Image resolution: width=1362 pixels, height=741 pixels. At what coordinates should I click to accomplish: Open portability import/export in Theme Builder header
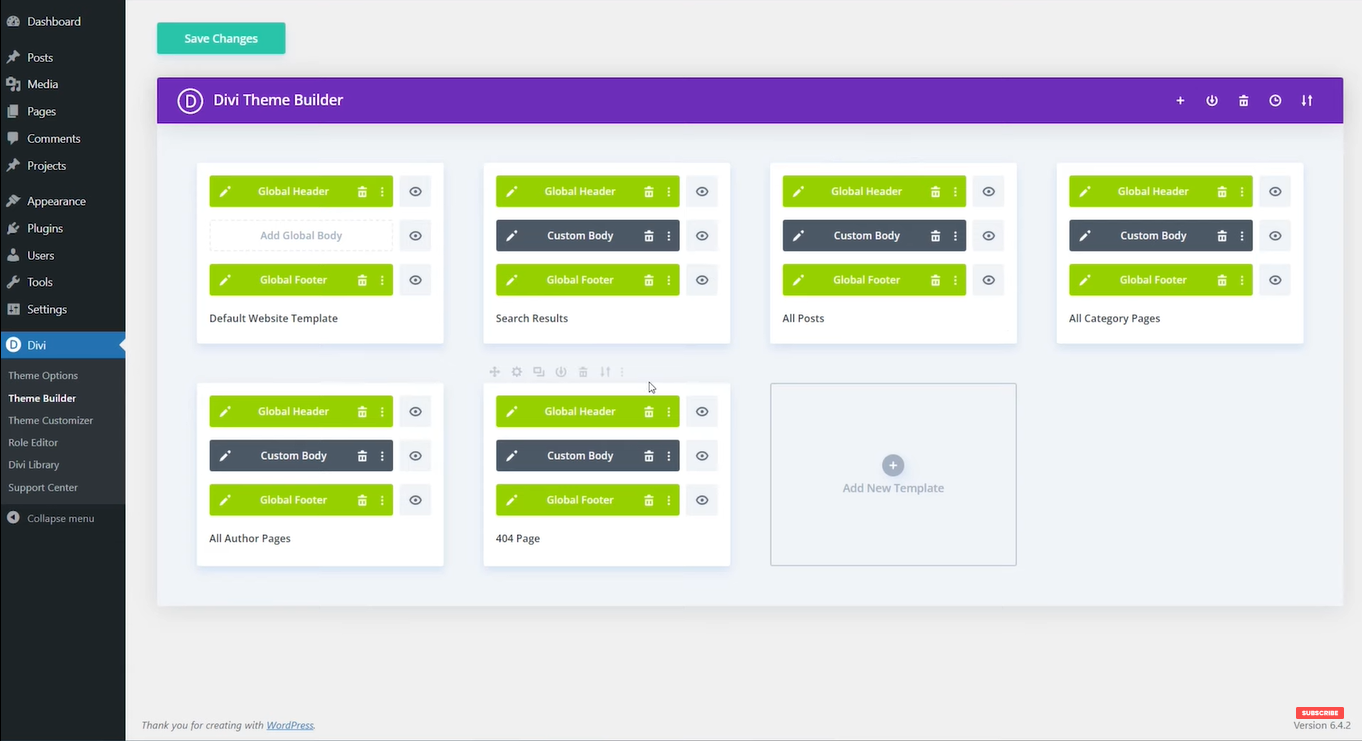1307,101
